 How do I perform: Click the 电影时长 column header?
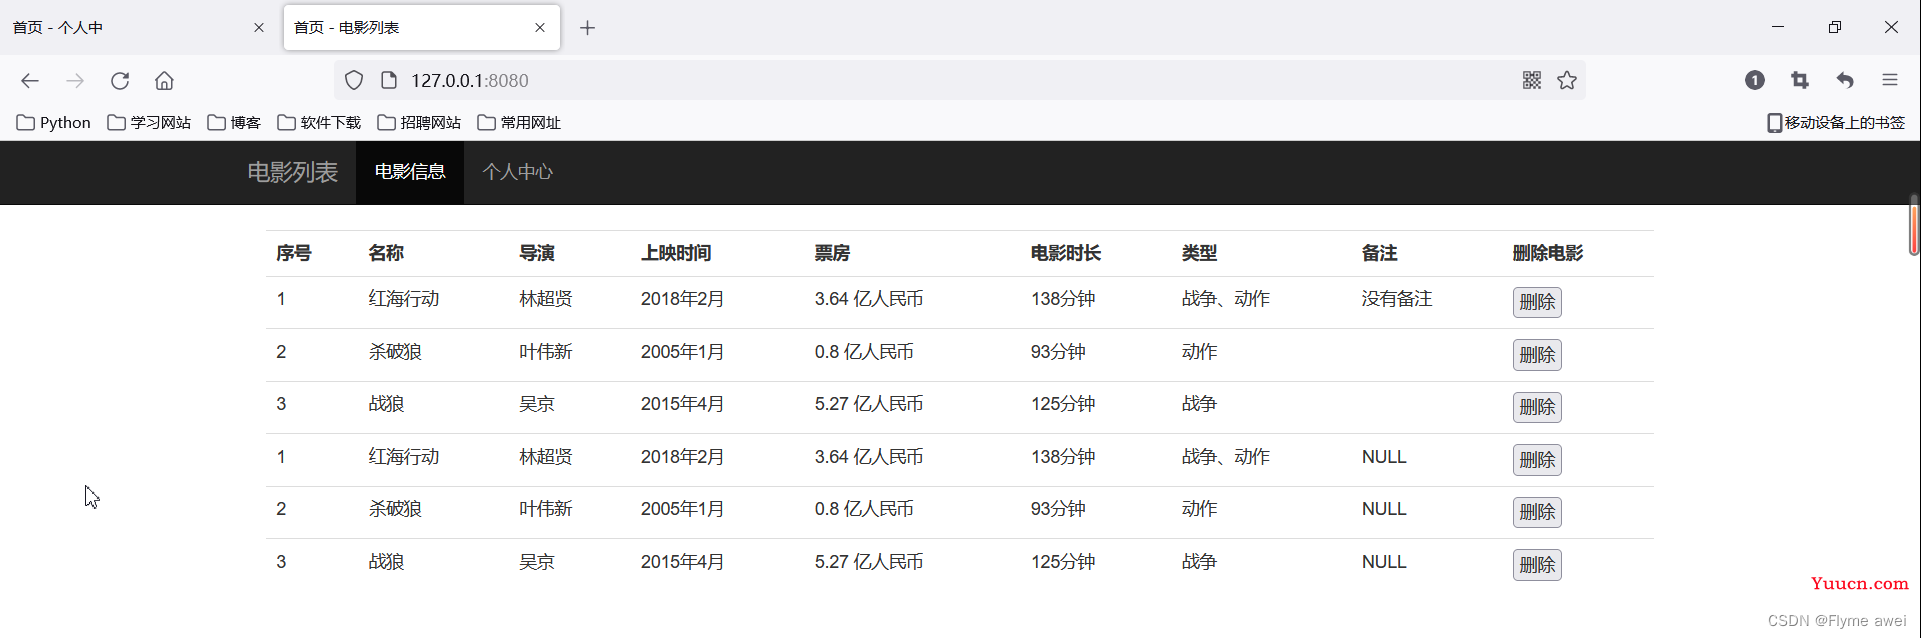pyautogui.click(x=1066, y=253)
